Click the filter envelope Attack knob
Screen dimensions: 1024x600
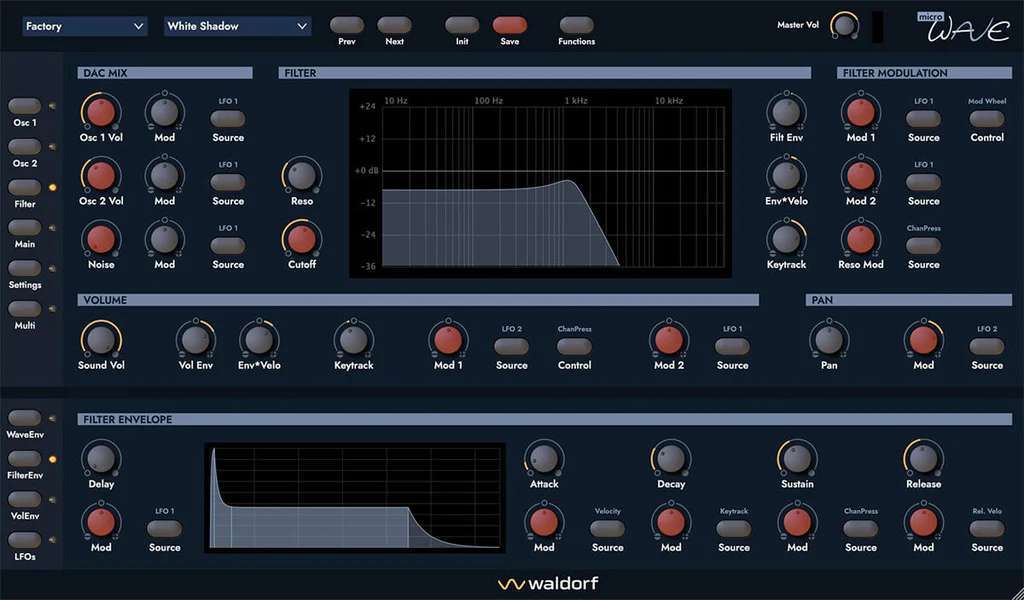[544, 459]
